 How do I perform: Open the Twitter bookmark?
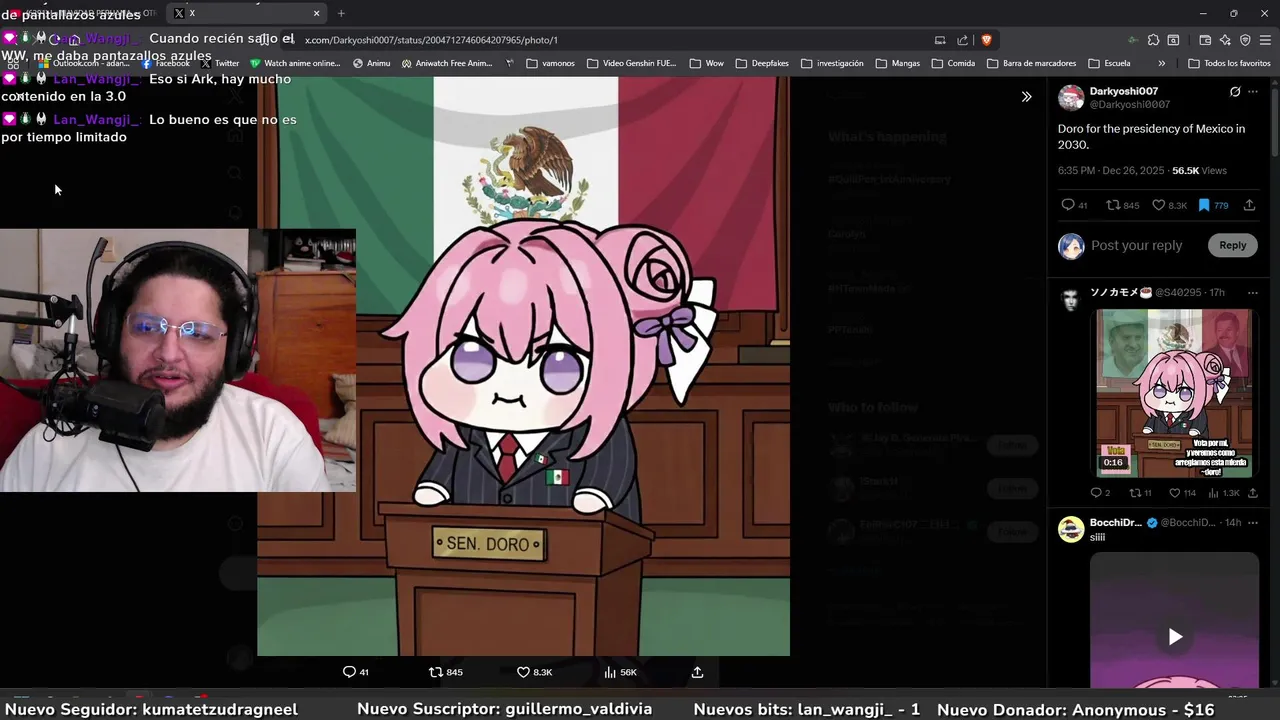point(220,63)
